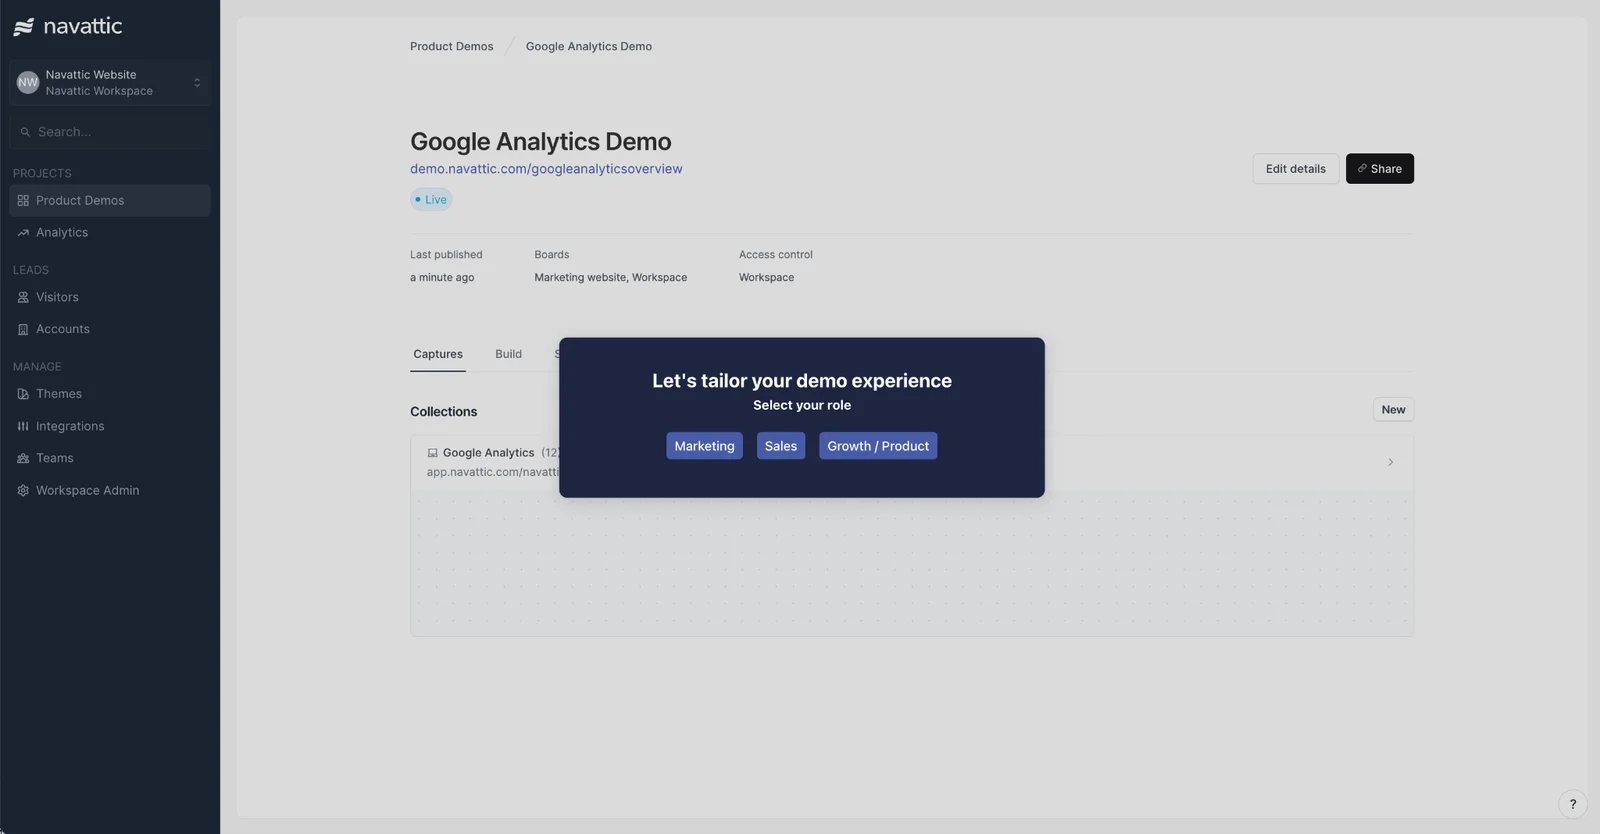This screenshot has height=834, width=1600.
Task: Choose the Marketing role
Action: click(704, 446)
